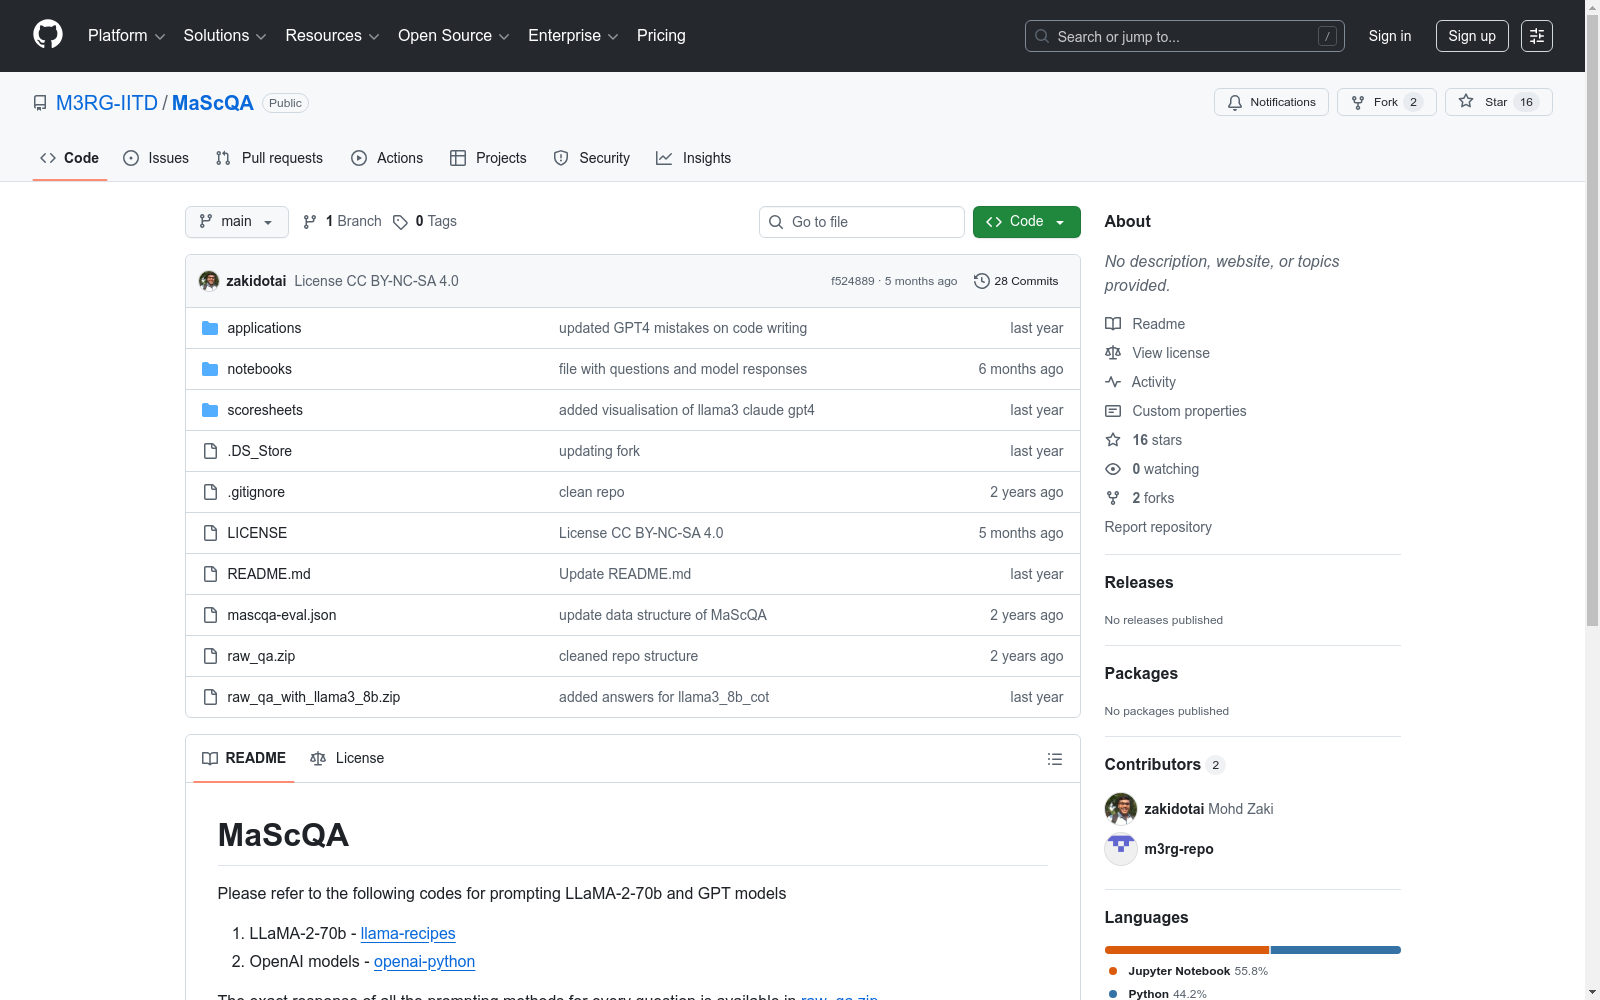Click the M3RG-IITD organization link
The image size is (1600, 1000).
pyautogui.click(x=107, y=103)
